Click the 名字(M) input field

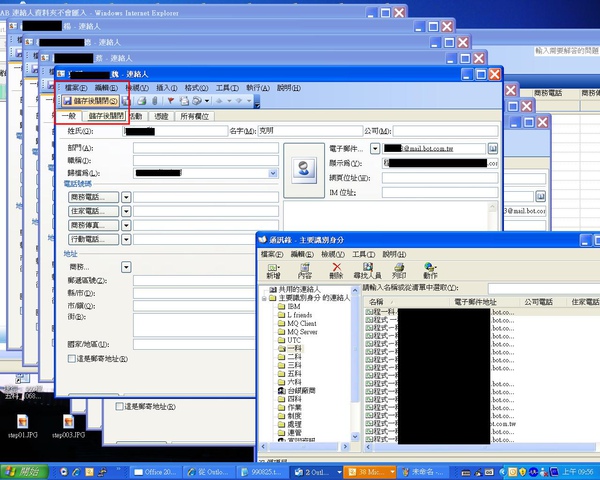310,131
